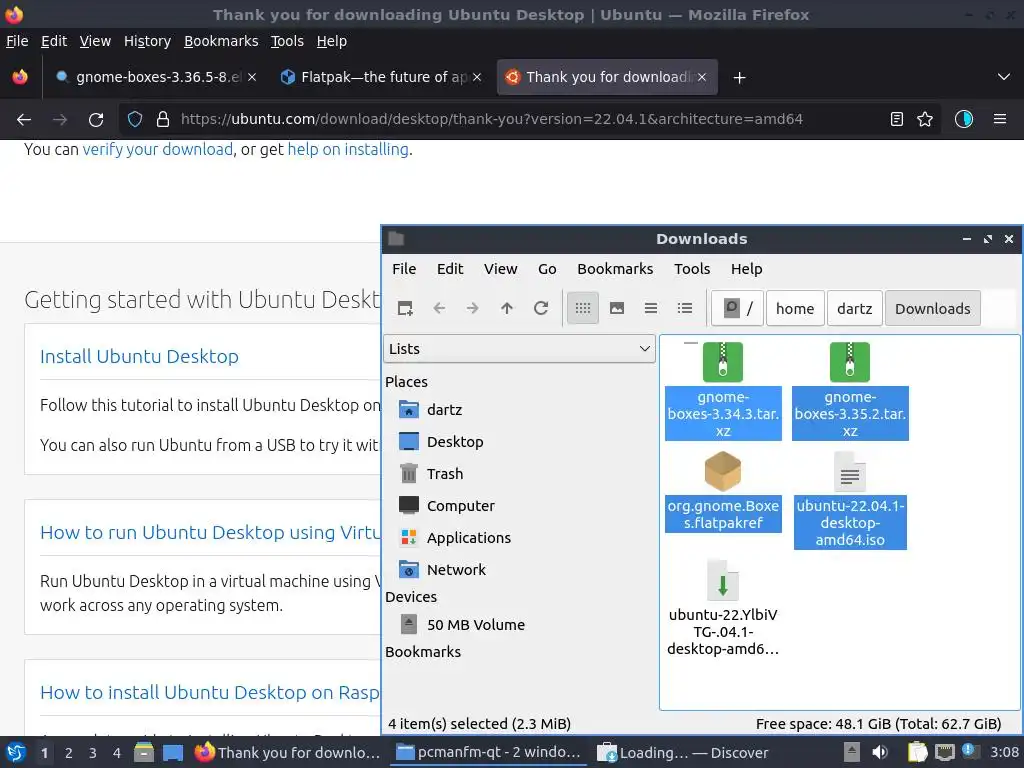
Task: Follow the verify your download link
Action: [157, 150]
